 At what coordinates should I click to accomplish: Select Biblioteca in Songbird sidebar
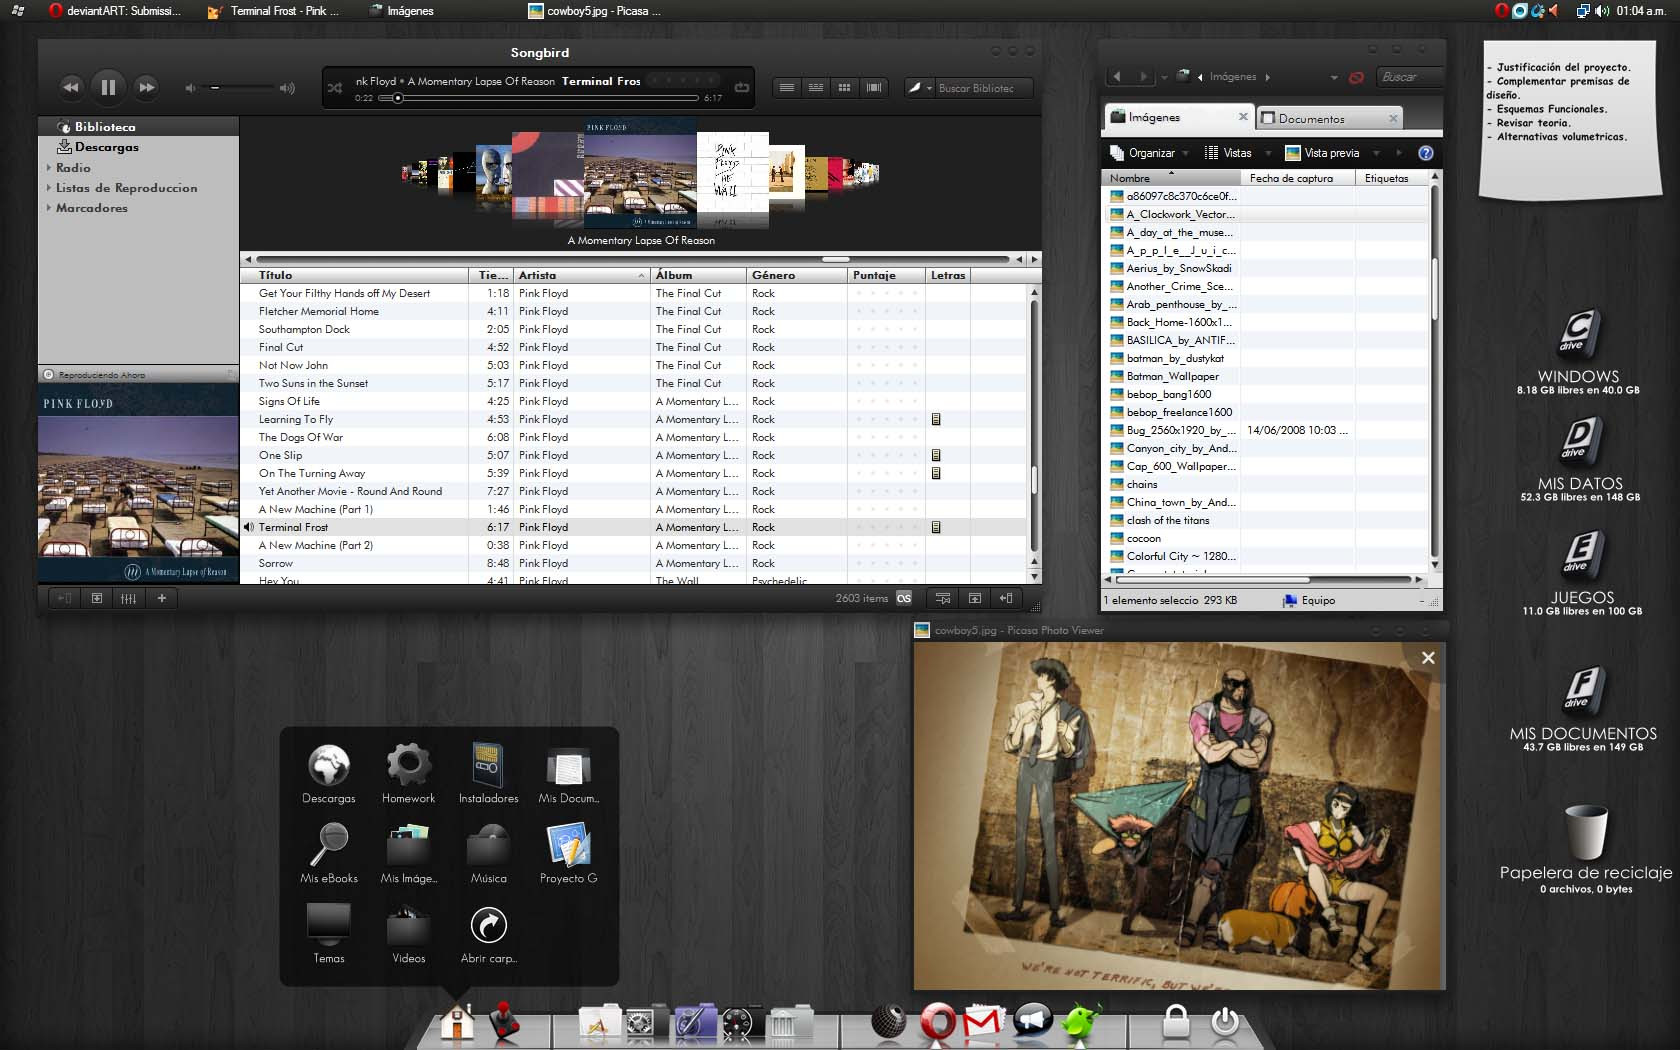(x=139, y=127)
